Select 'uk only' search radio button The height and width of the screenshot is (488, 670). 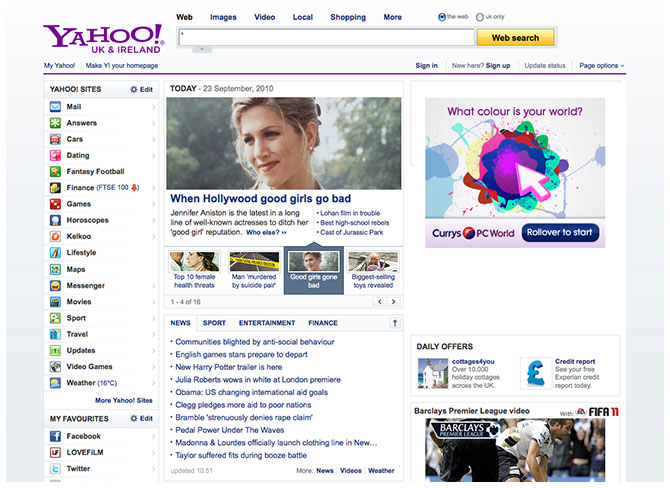tap(479, 17)
